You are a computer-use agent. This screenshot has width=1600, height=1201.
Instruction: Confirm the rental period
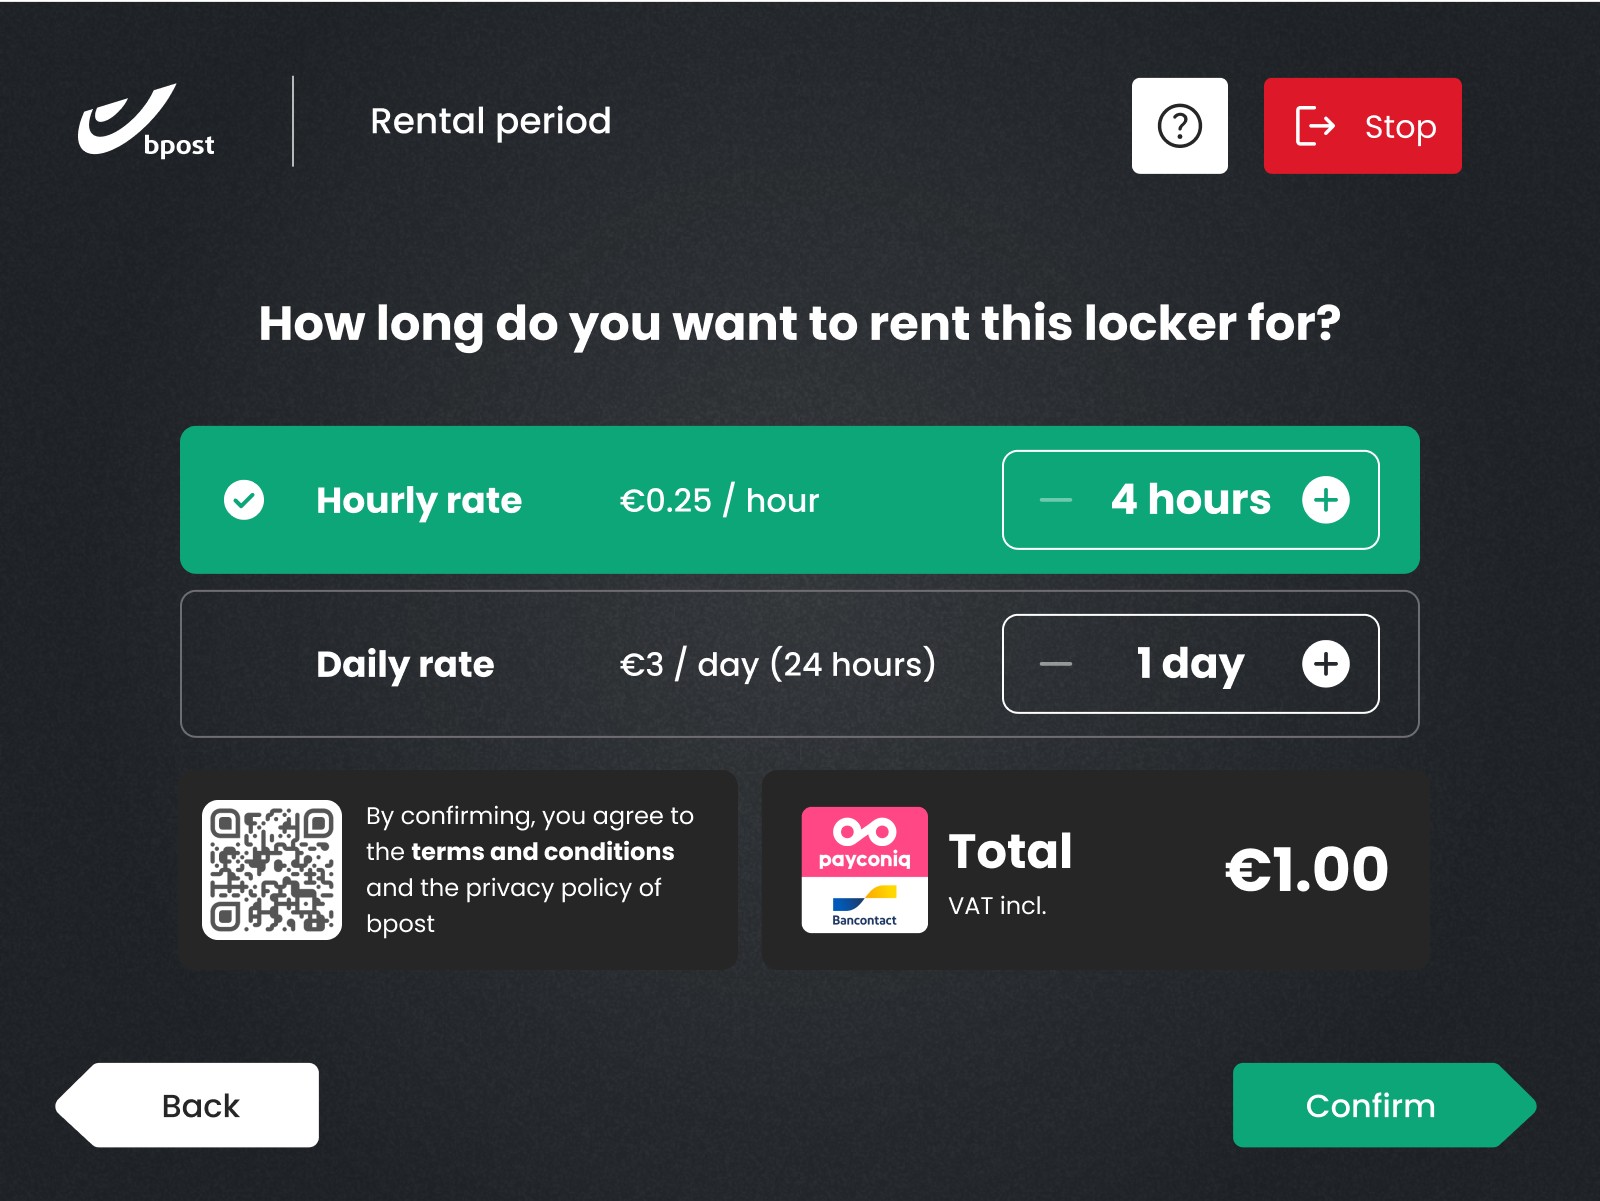(x=1371, y=1105)
